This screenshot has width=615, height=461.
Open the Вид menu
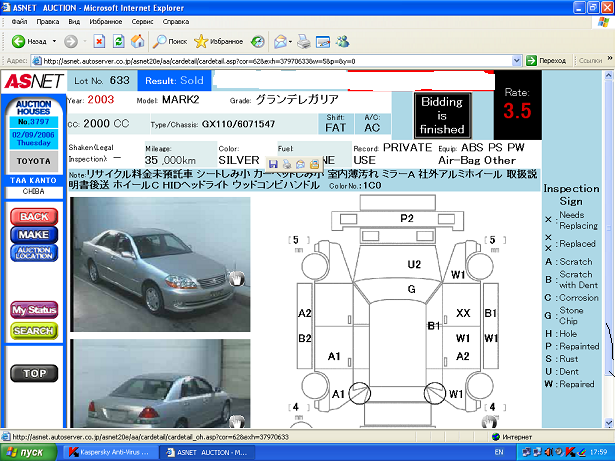click(x=74, y=22)
